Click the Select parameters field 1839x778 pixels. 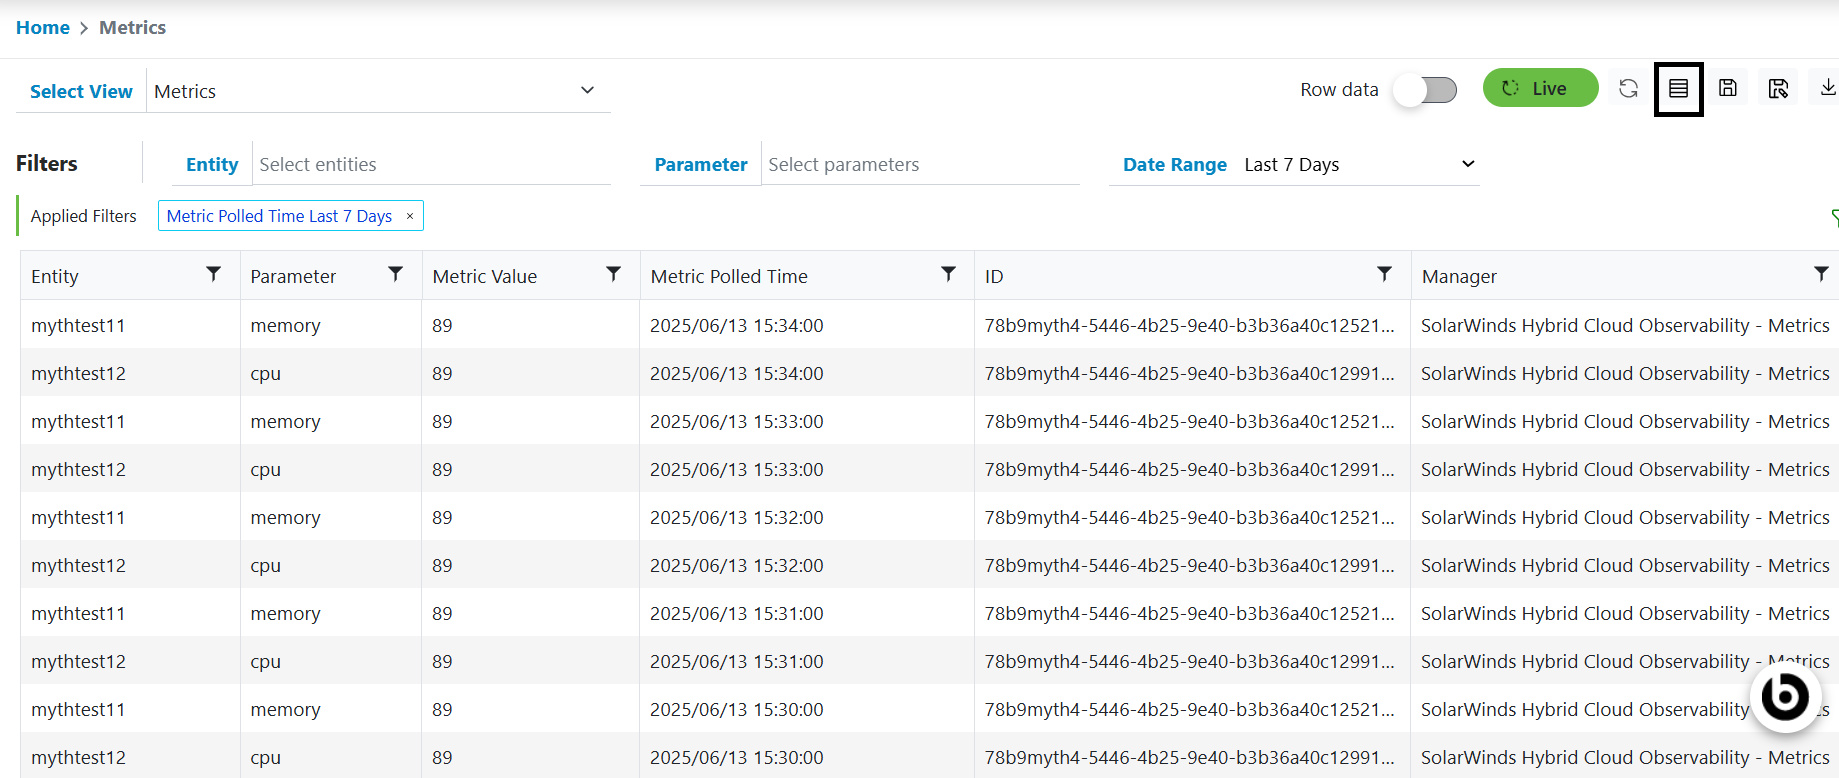(x=920, y=165)
